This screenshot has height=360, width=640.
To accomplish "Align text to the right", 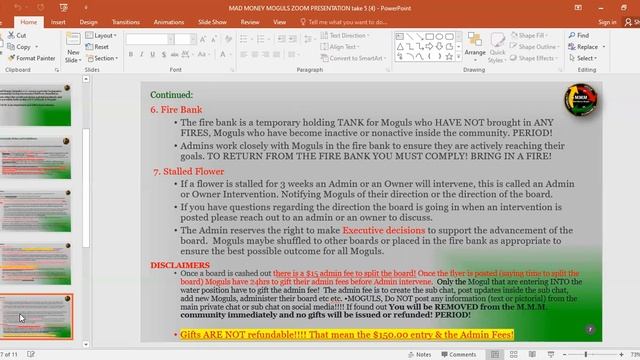I will tap(266, 54).
